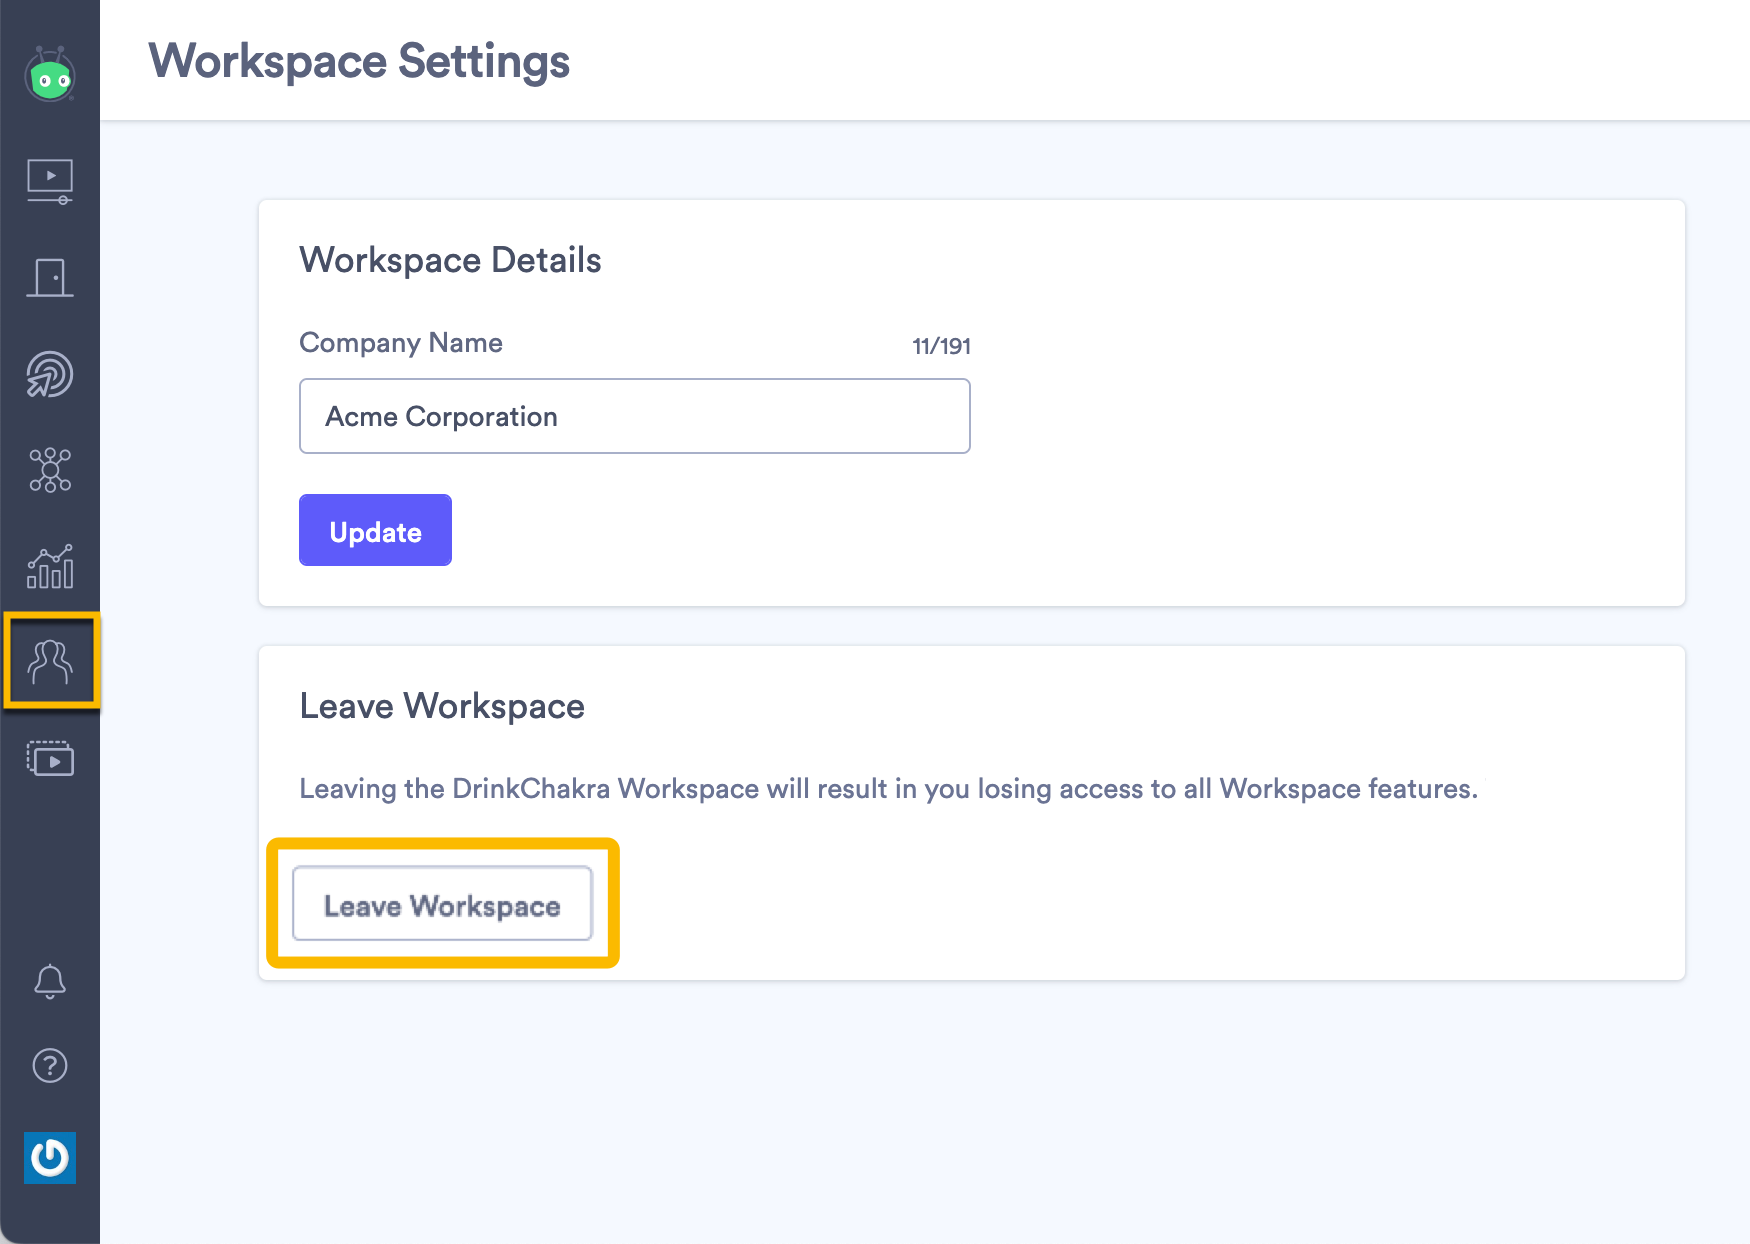This screenshot has width=1750, height=1244.
Task: Select the video player icon in the sidebar
Action: (x=50, y=181)
